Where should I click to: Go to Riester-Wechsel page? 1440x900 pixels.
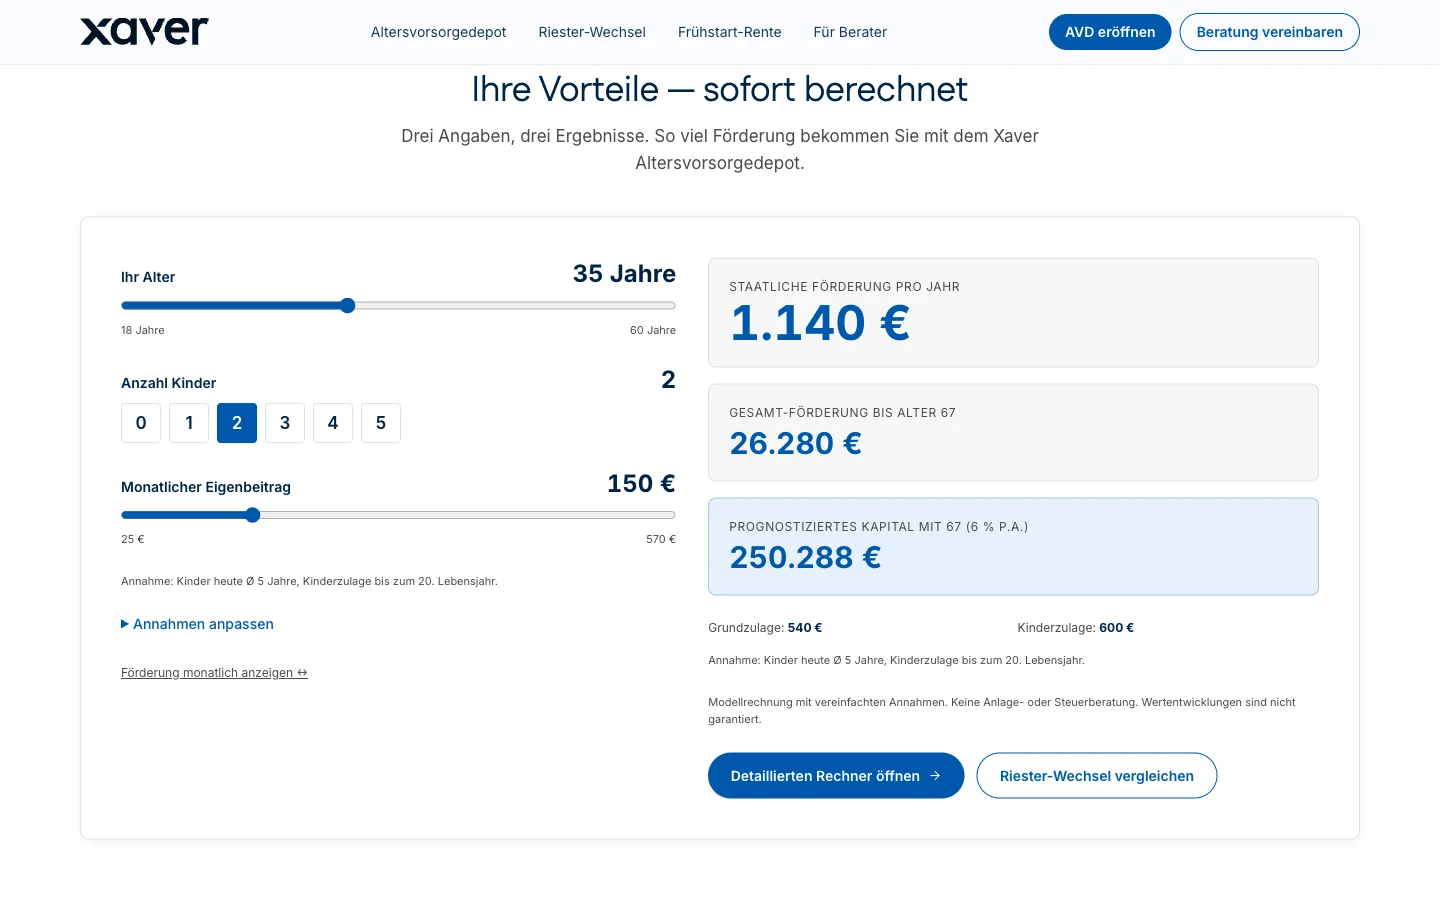[x=592, y=32]
